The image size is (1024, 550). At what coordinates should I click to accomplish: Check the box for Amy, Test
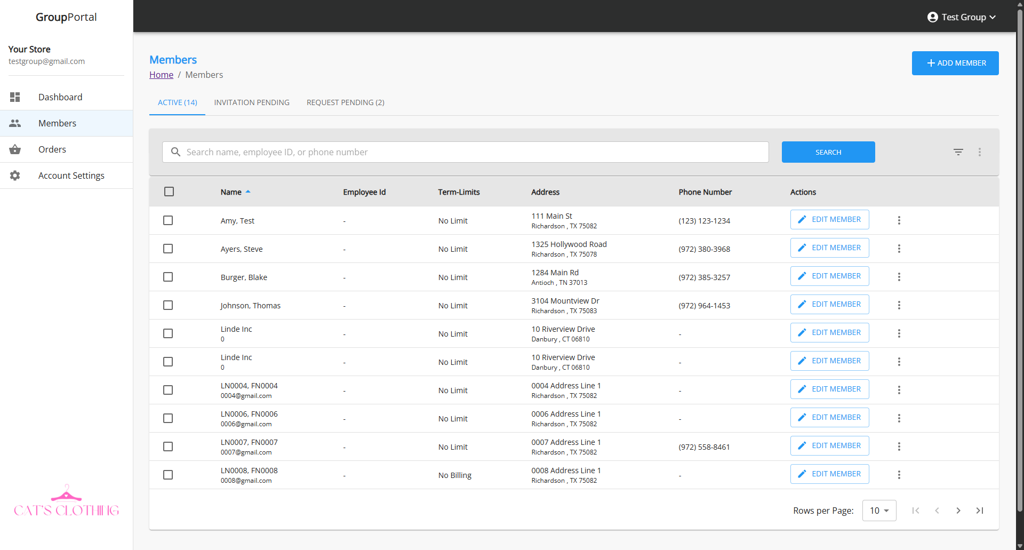[168, 221]
